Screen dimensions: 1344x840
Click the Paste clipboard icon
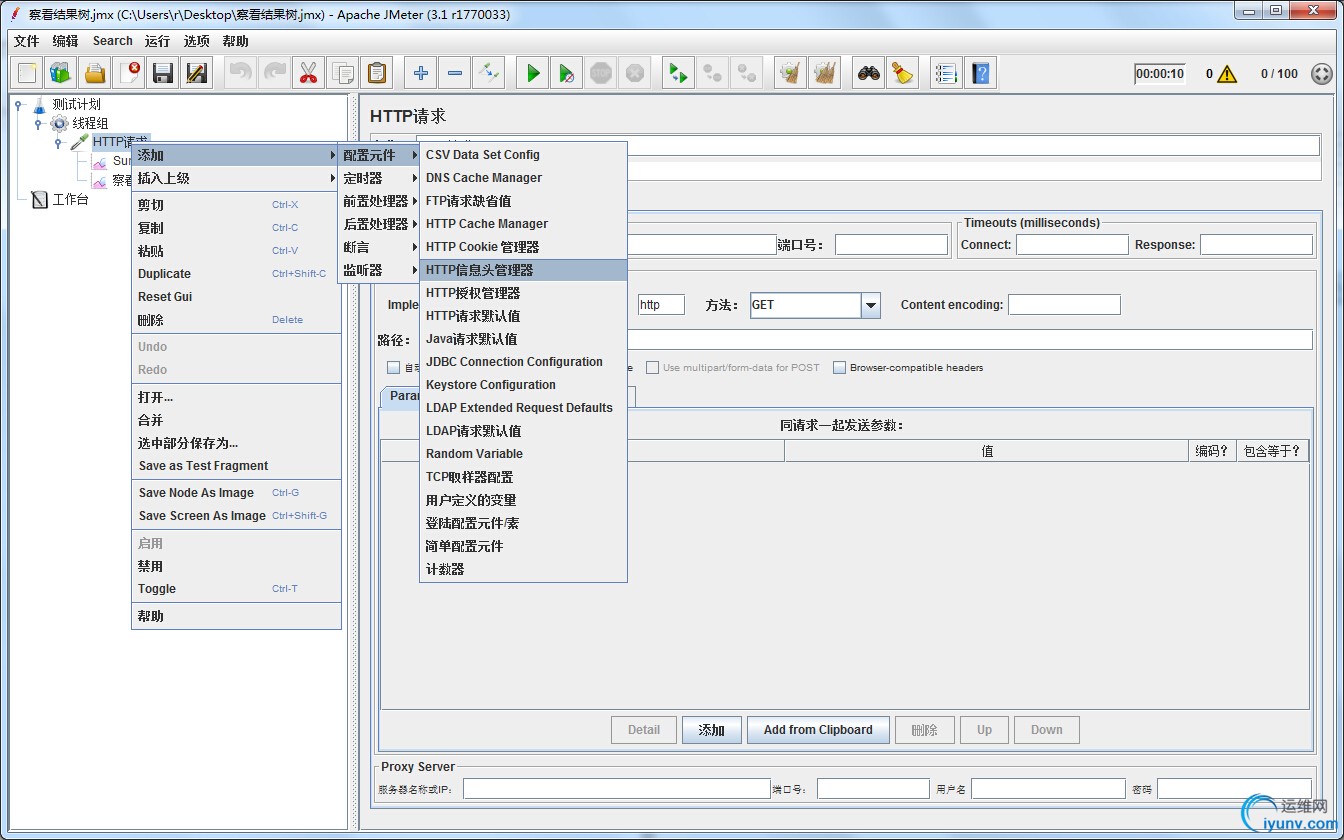376,73
